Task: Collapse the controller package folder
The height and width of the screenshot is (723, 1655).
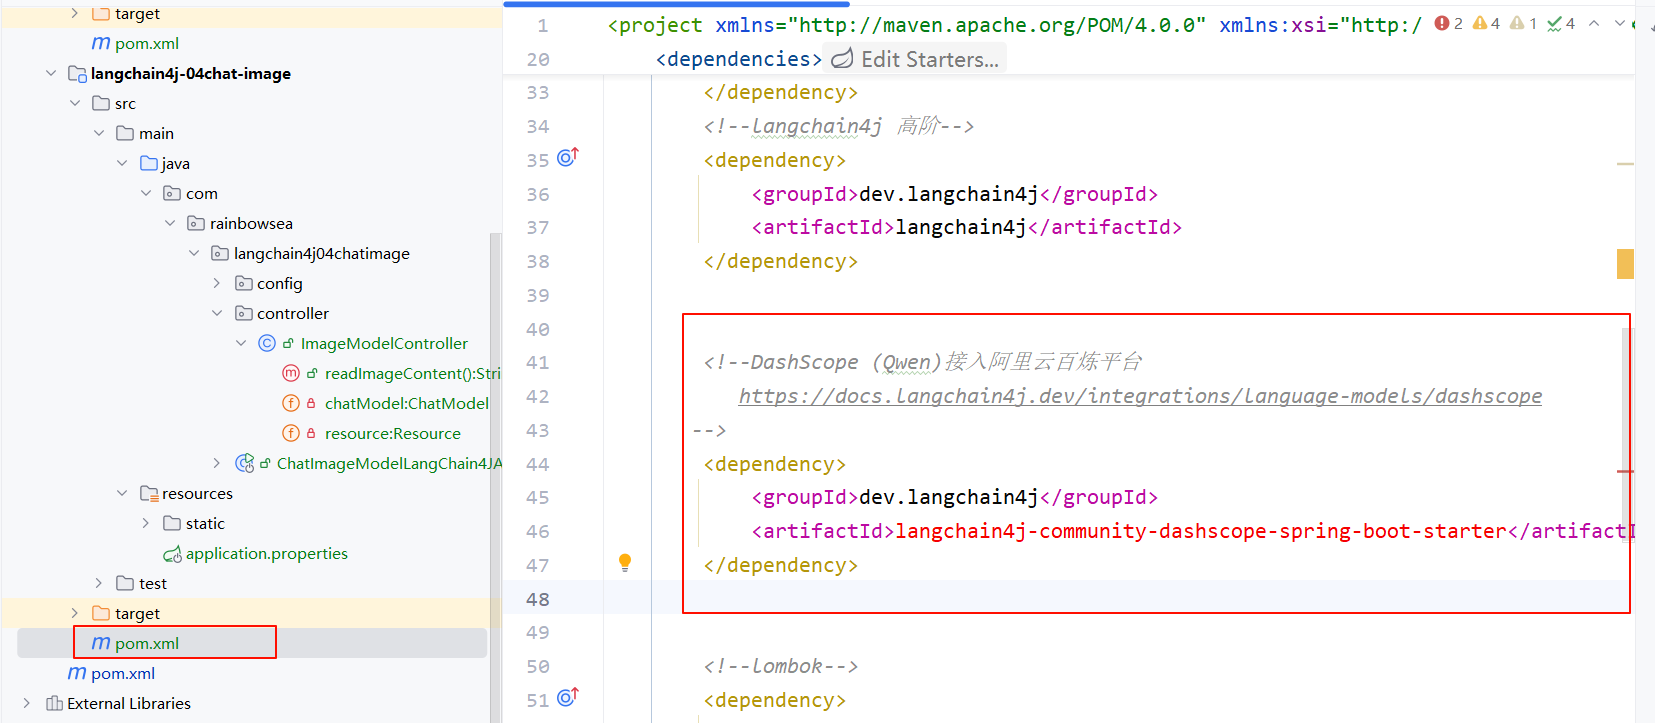Action: point(217,313)
